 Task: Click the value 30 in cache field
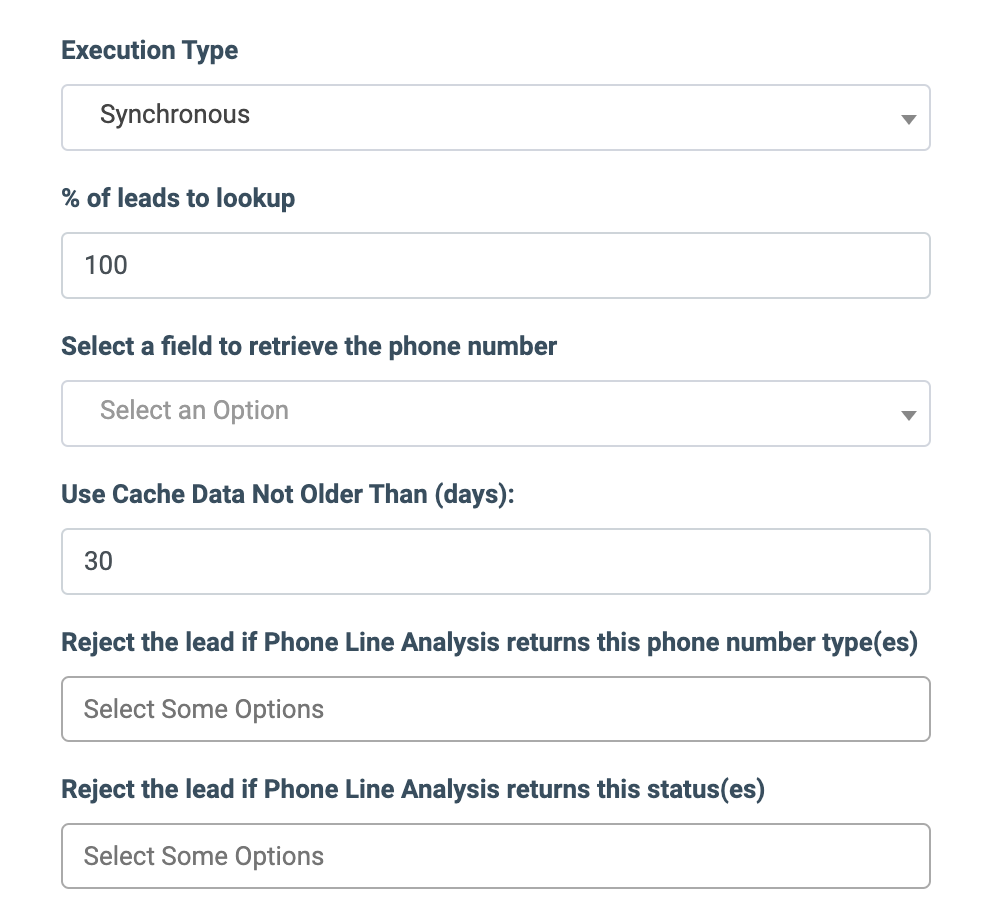point(98,561)
